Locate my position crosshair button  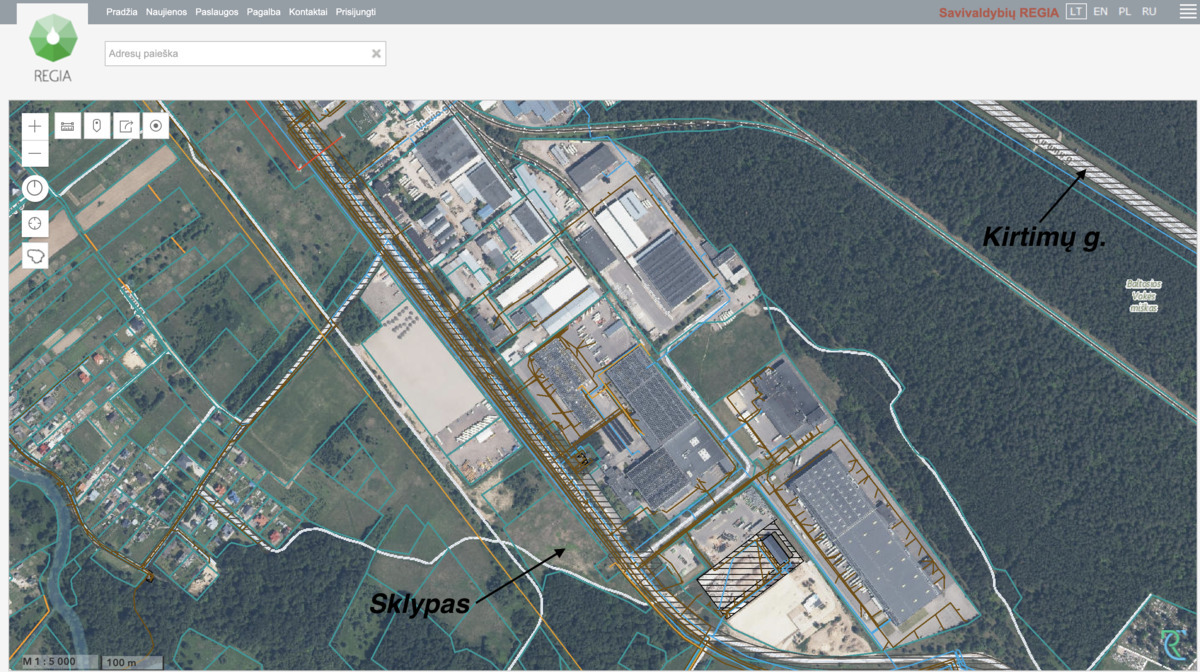35,222
